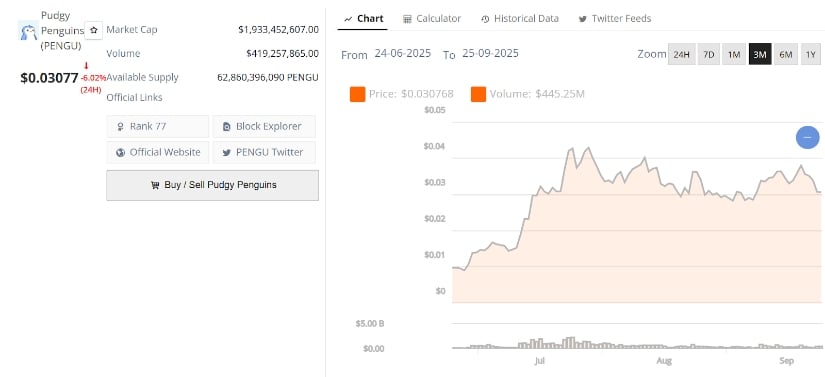Click the To date field 25-09-2025
Image resolution: width=825 pixels, height=377 pixels.
point(490,53)
